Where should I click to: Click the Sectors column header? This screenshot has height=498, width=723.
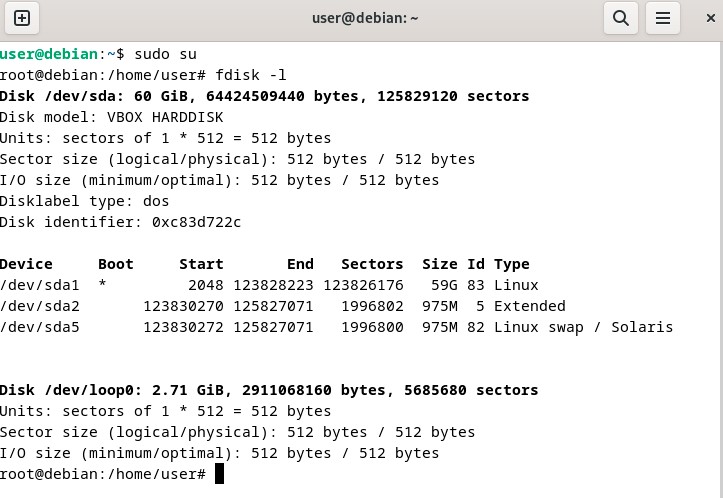(372, 264)
